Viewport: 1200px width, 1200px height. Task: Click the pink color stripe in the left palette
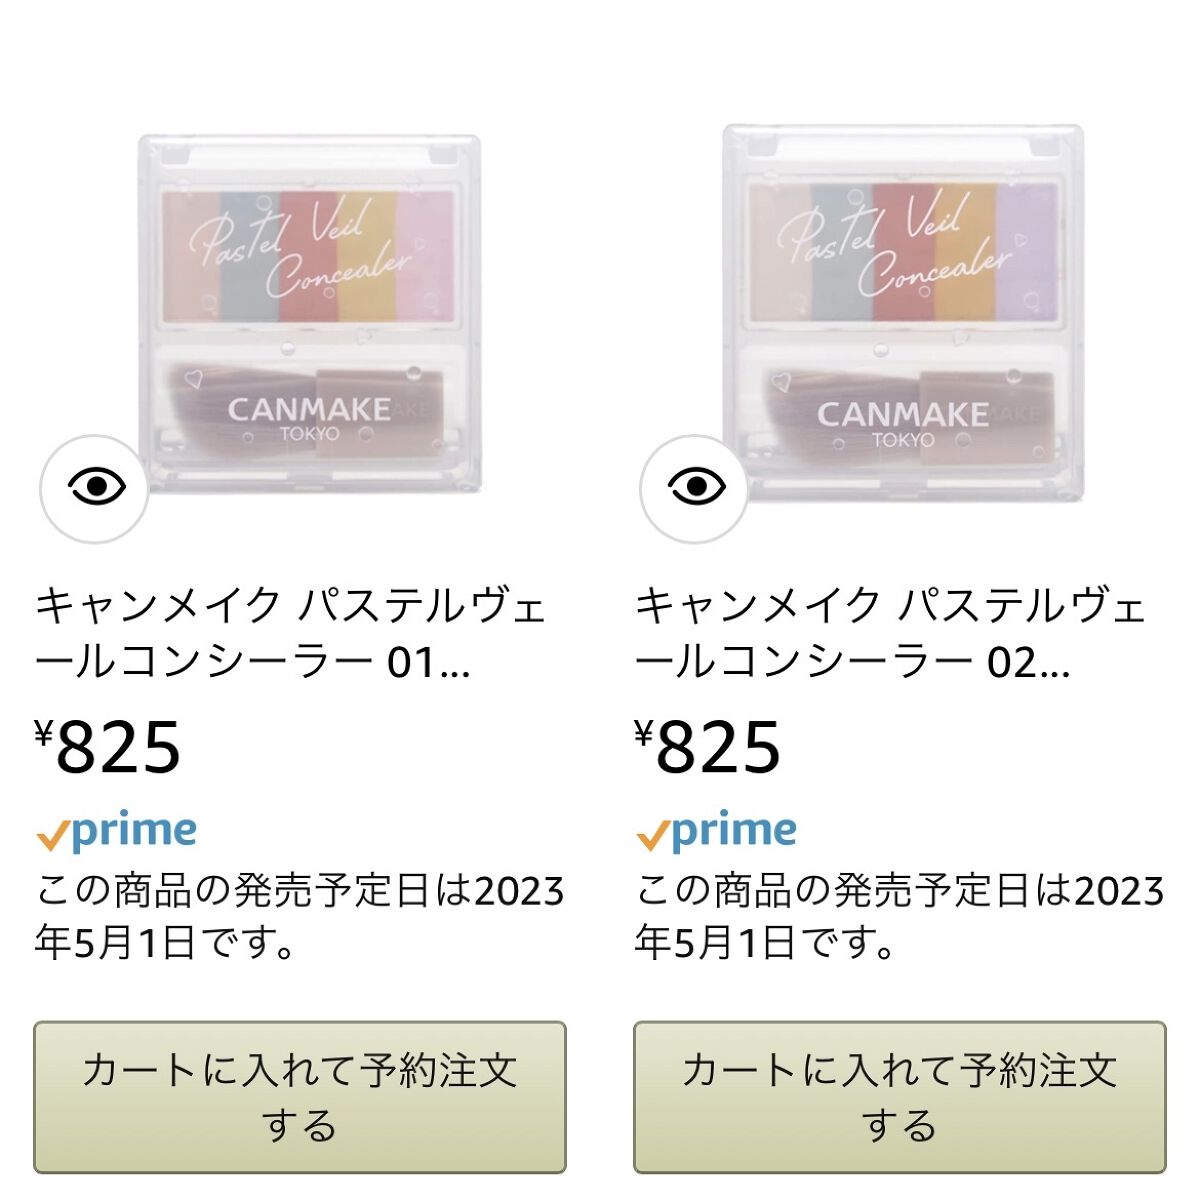coord(425,255)
